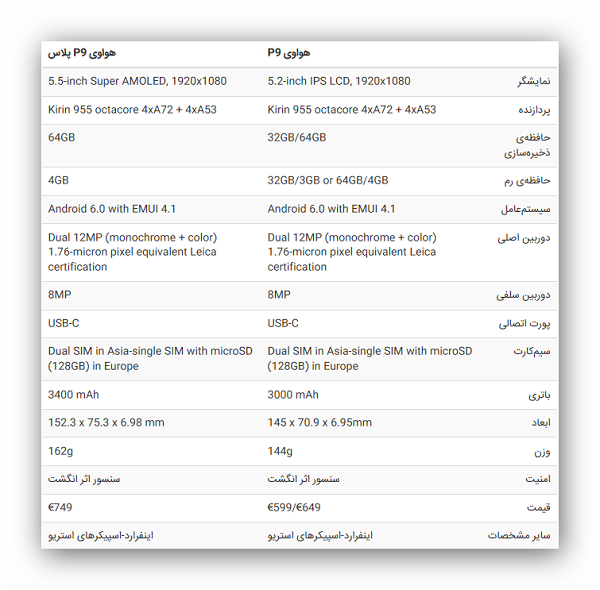Select the سیستم‌عامل row label
The width and height of the screenshot is (600, 590).
pyautogui.click(x=526, y=209)
